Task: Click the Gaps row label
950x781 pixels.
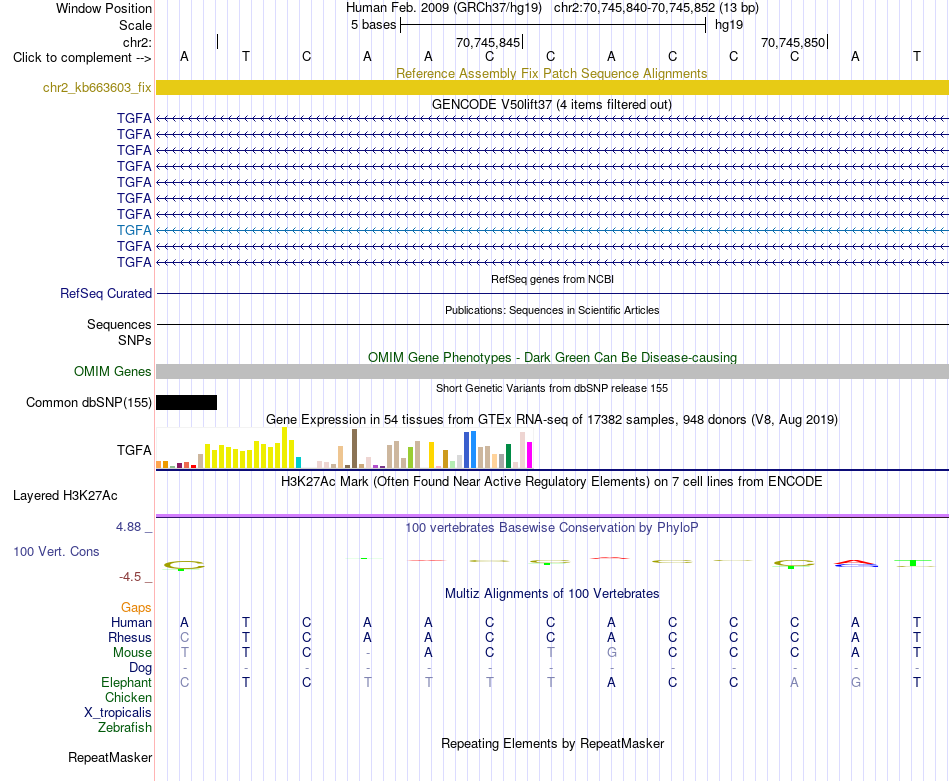Action: point(136,608)
